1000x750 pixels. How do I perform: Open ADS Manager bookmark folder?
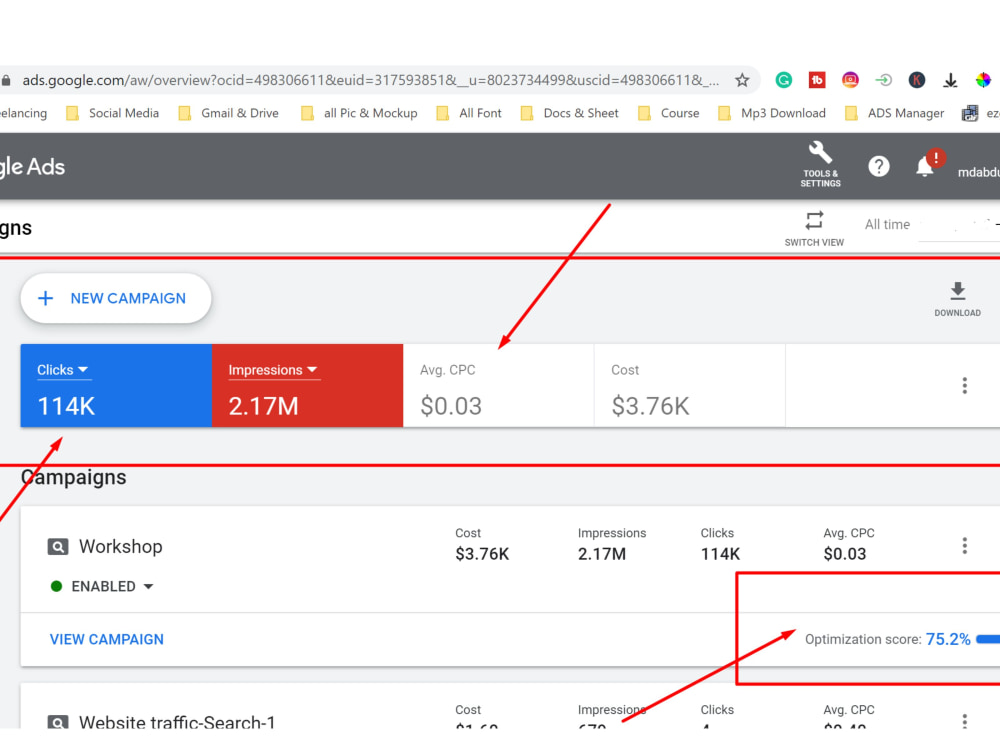(895, 113)
